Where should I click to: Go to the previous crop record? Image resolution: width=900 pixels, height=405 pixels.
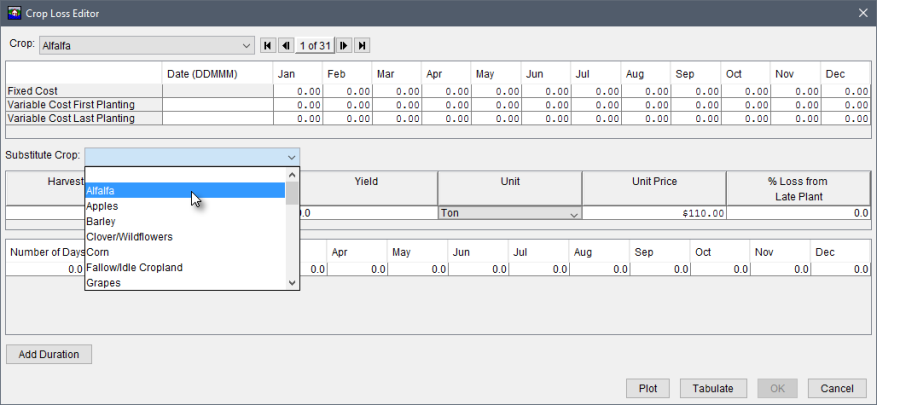(x=285, y=45)
